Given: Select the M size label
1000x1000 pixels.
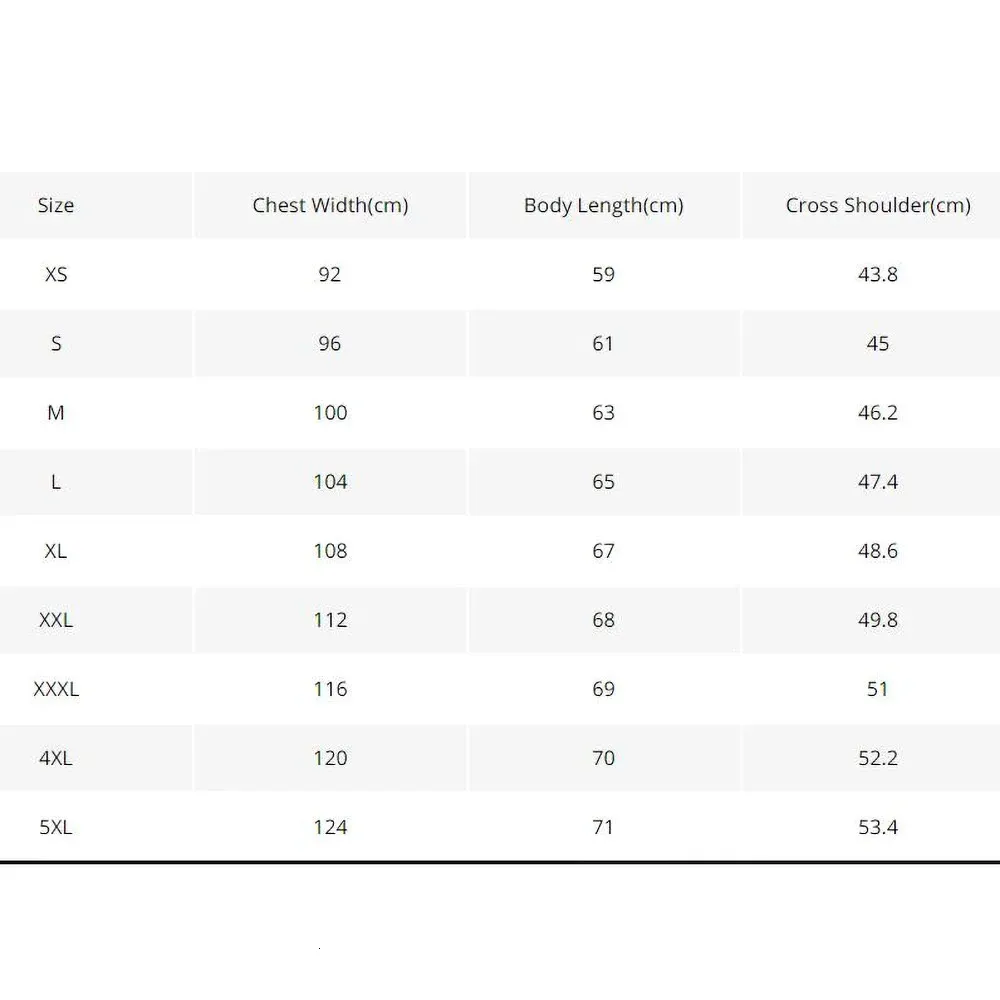Looking at the screenshot, I should click(56, 412).
